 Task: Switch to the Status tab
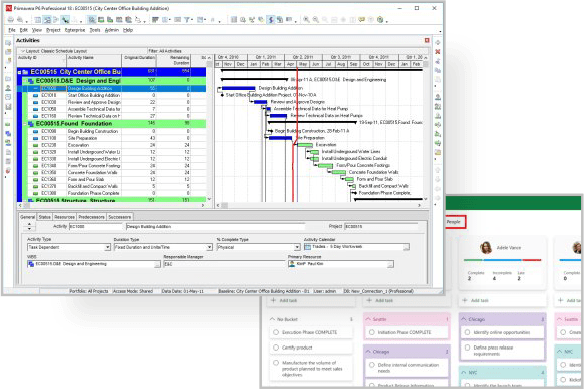coord(44,217)
